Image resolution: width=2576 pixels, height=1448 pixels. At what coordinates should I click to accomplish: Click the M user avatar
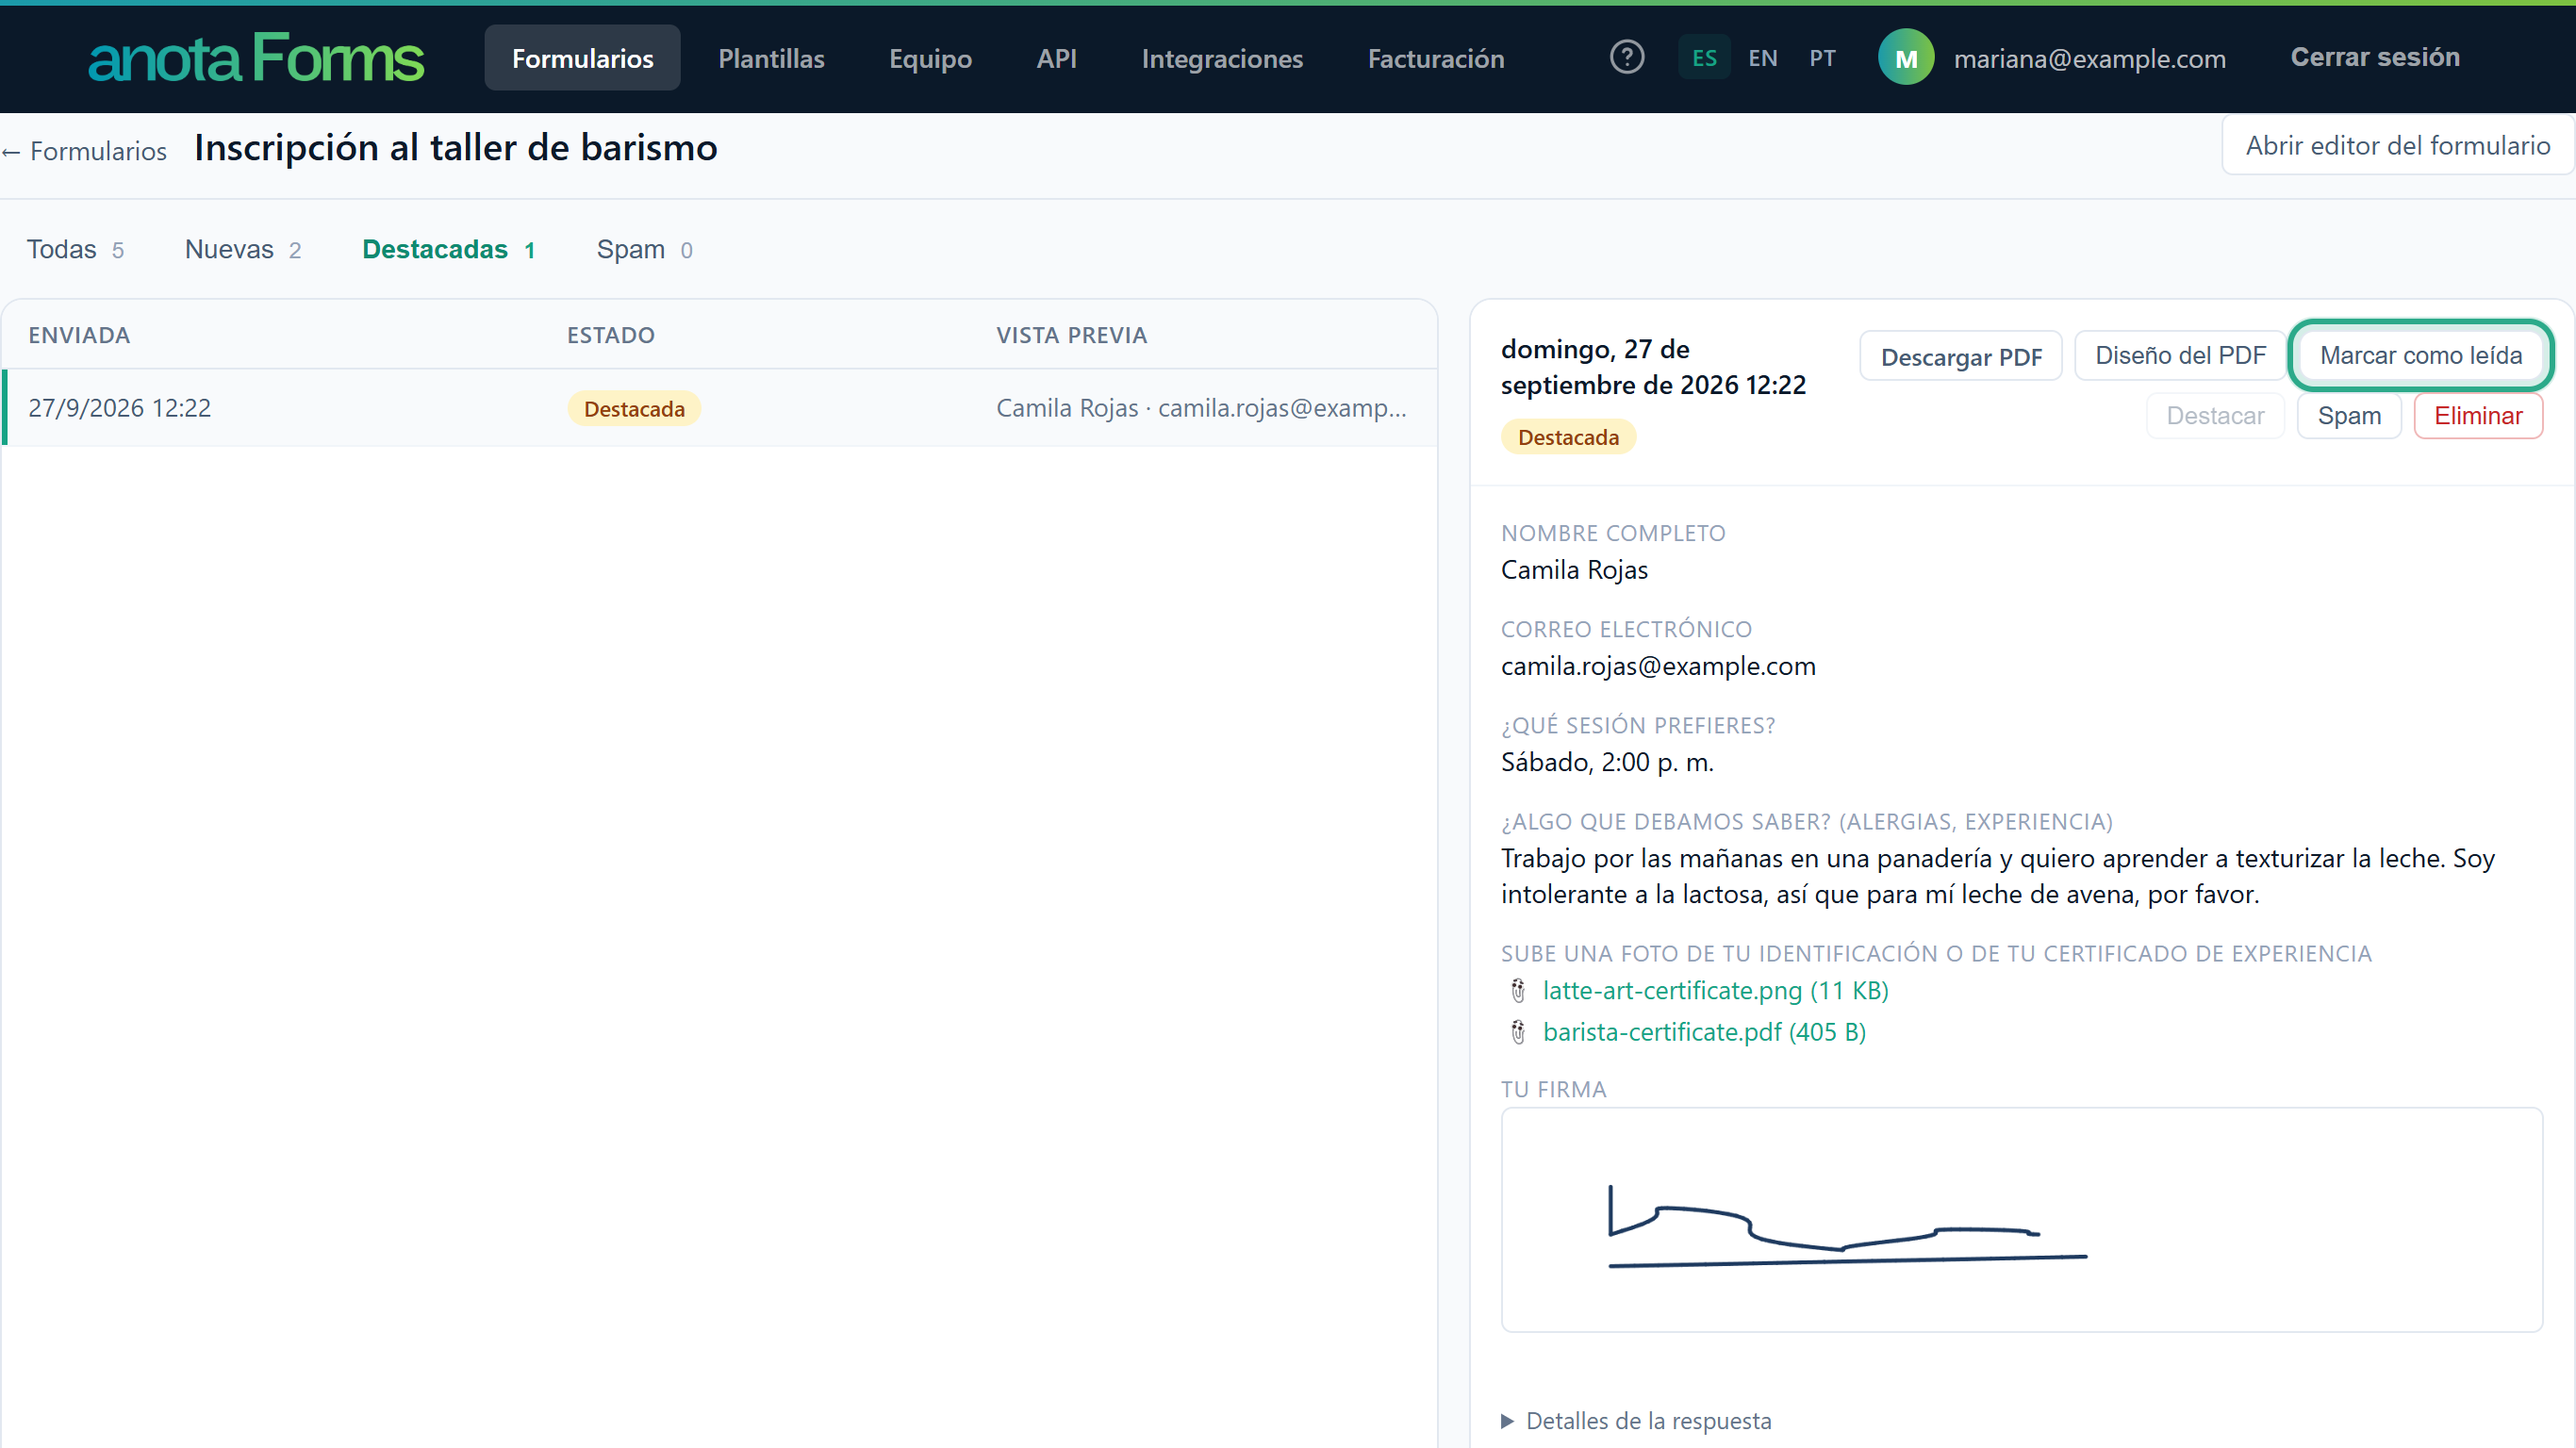pos(1906,58)
